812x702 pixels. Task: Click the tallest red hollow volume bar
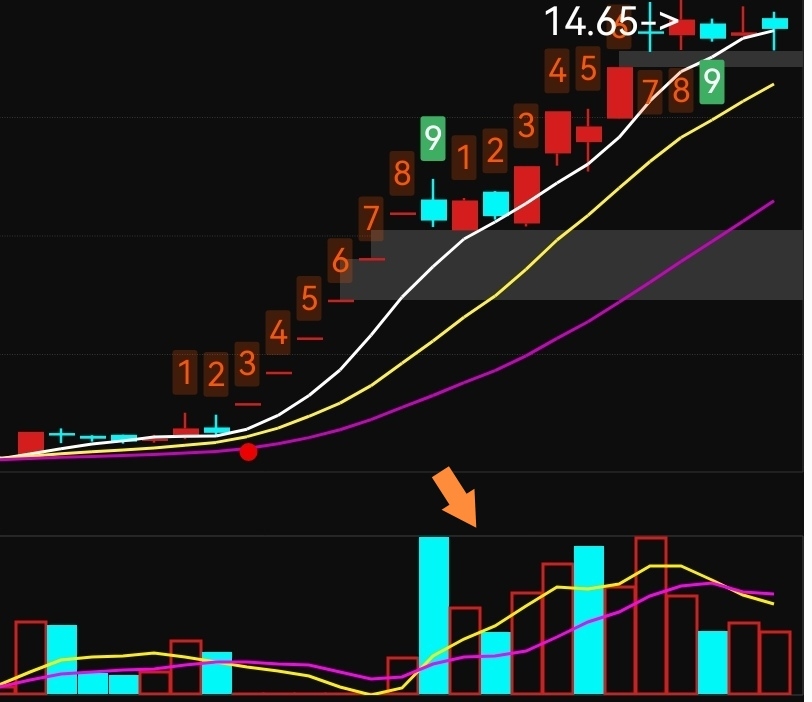(x=651, y=616)
